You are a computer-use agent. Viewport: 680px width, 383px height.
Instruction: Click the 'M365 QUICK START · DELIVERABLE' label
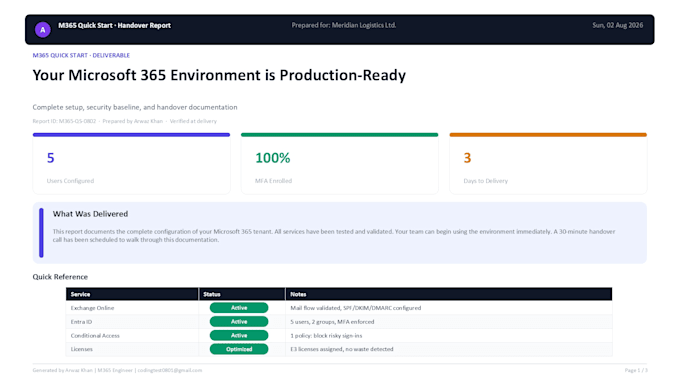point(81,55)
